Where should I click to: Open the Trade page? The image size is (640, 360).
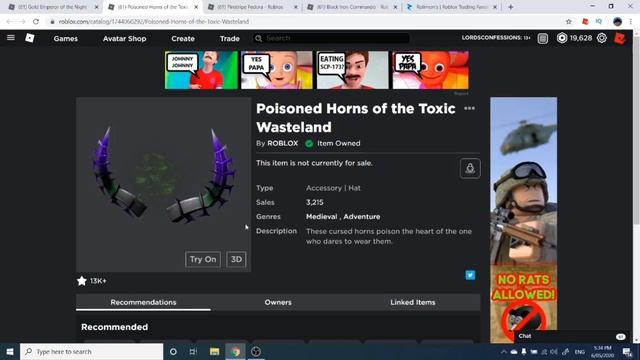pos(229,39)
